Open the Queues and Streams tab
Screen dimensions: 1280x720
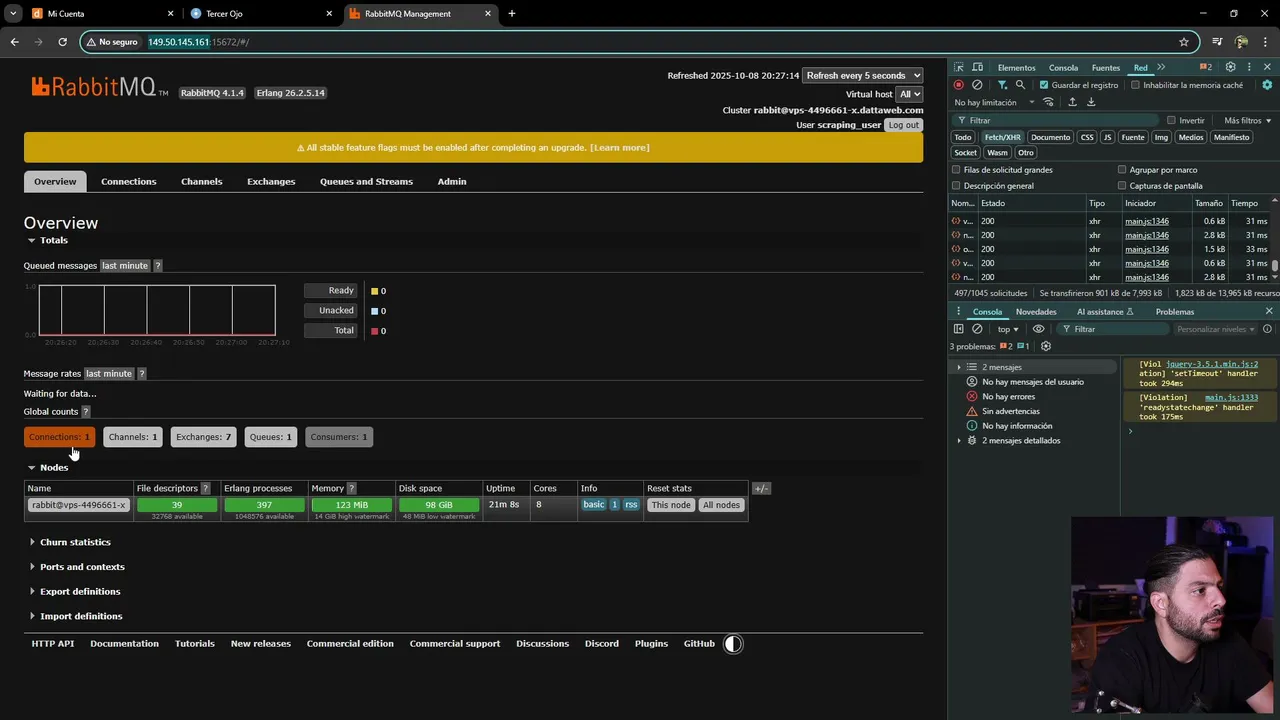[x=366, y=182]
